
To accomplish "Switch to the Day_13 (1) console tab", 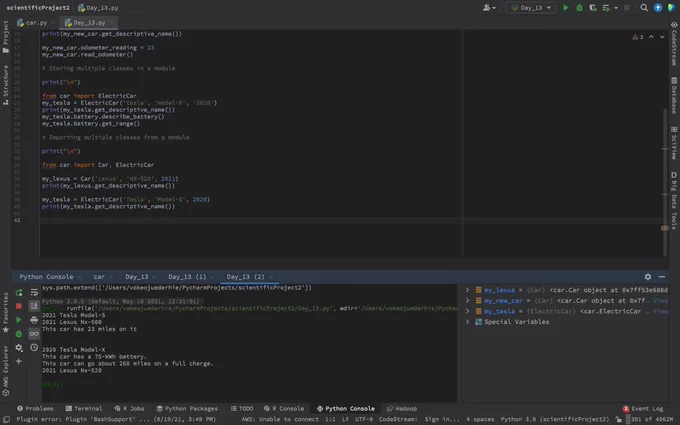I will (x=187, y=277).
